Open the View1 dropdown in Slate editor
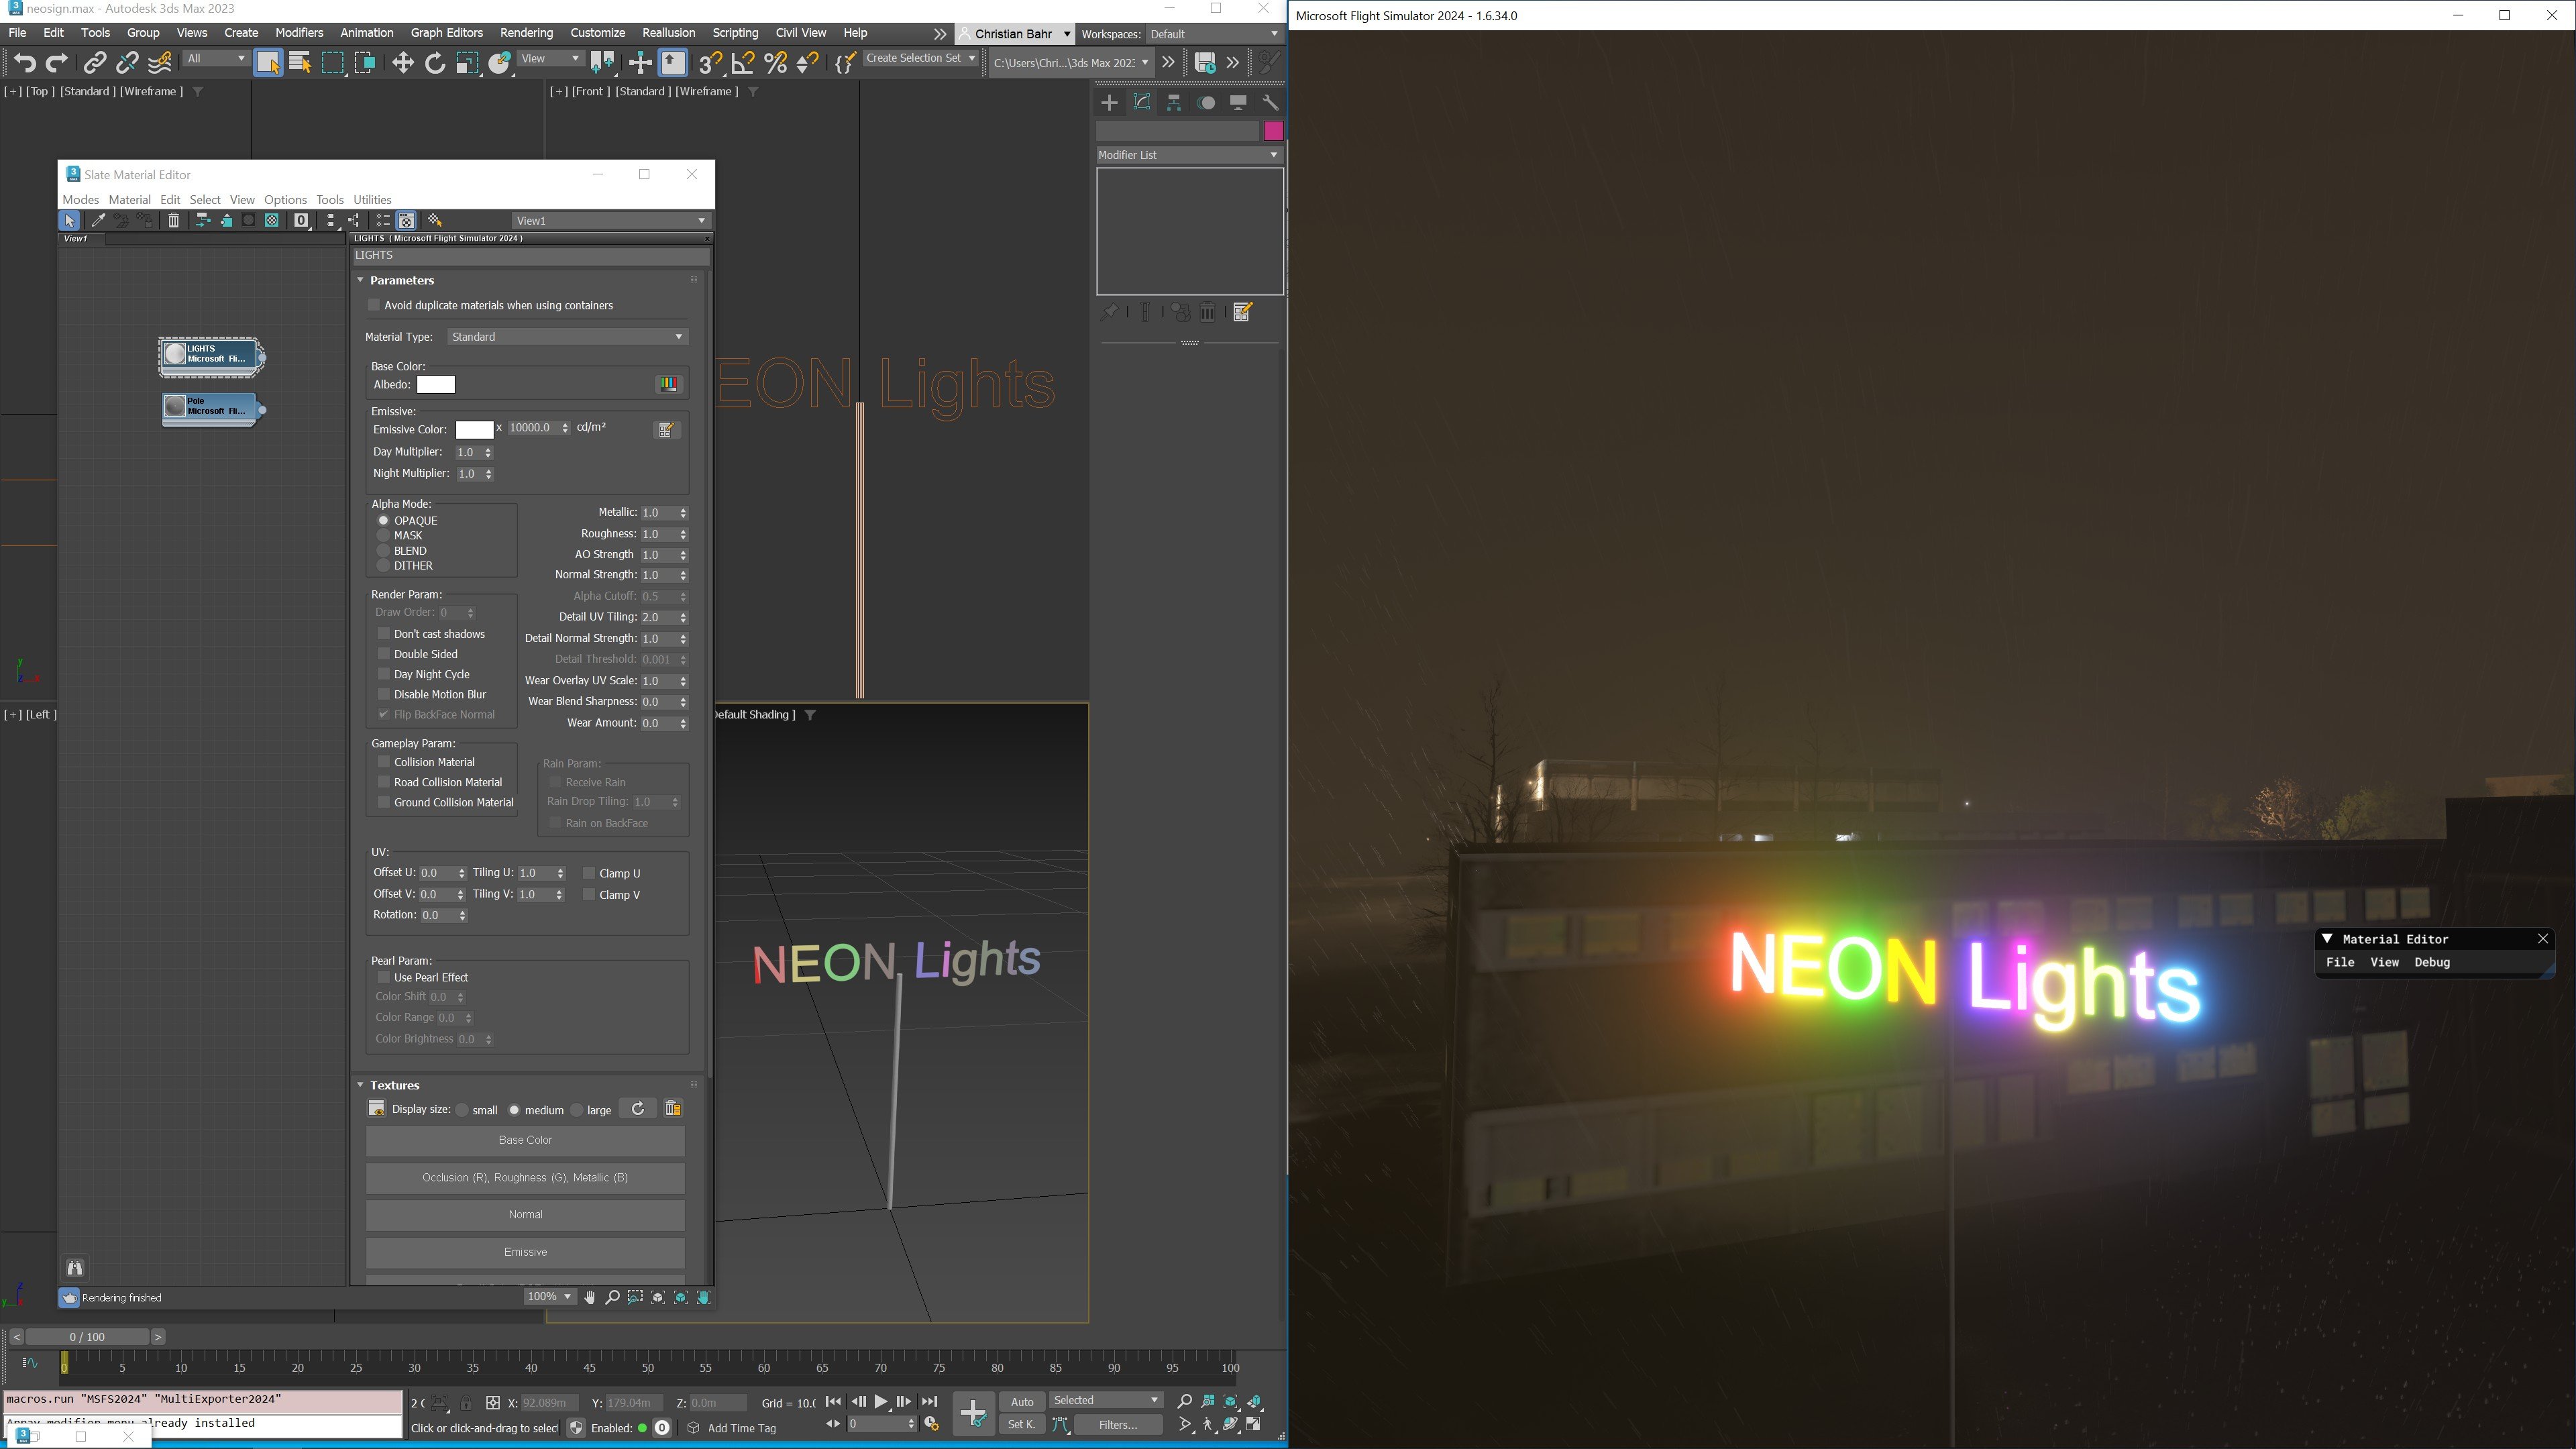 coord(610,220)
